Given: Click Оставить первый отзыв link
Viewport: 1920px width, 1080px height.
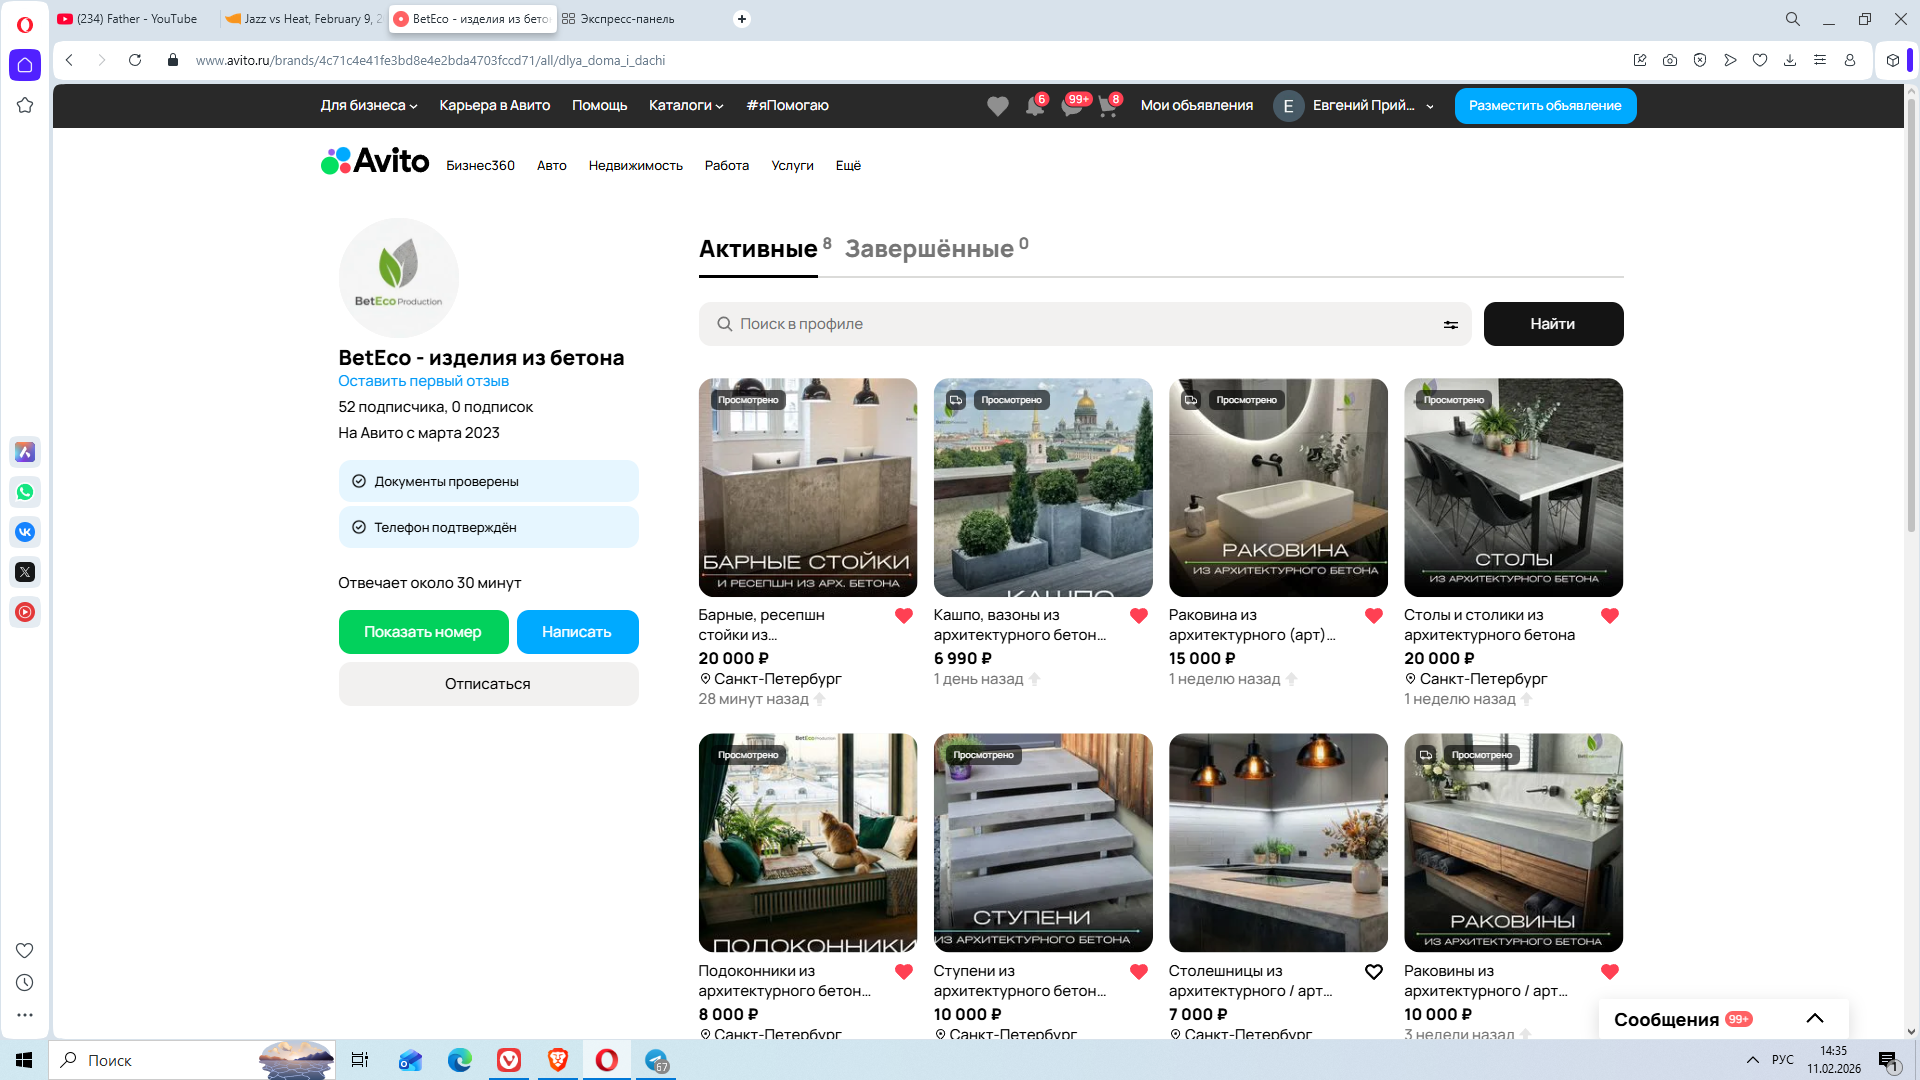Looking at the screenshot, I should point(423,381).
